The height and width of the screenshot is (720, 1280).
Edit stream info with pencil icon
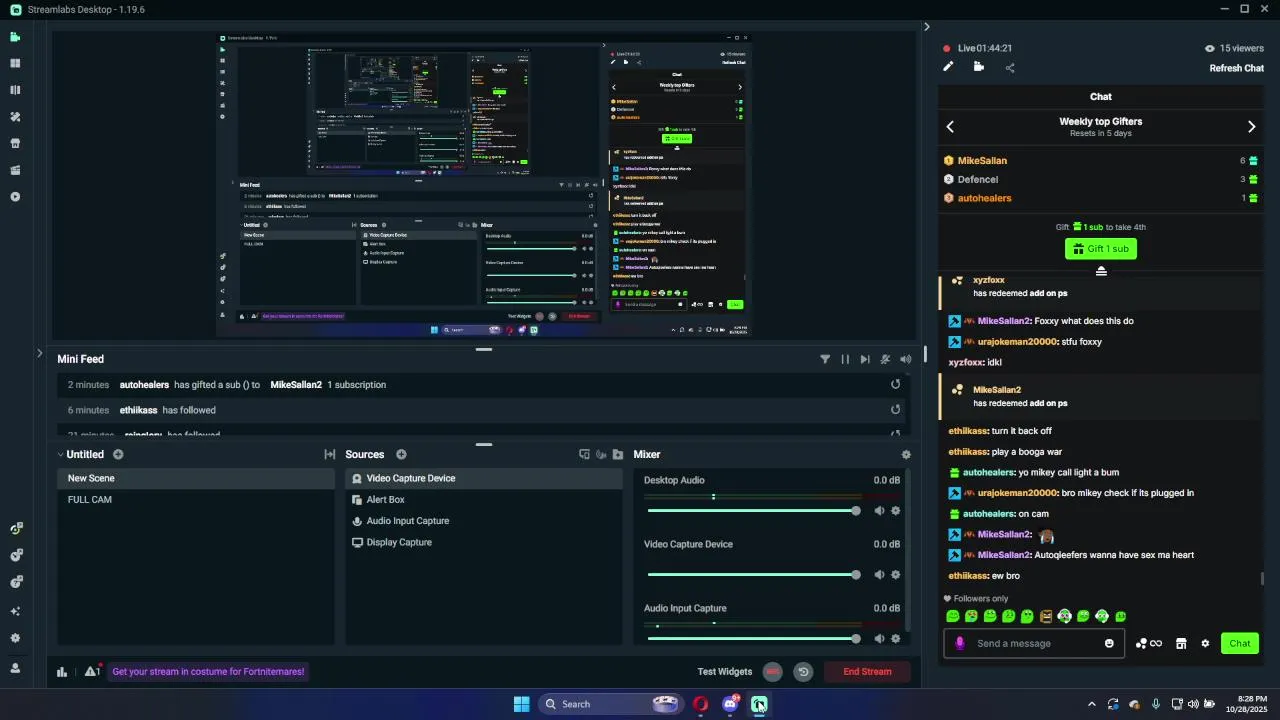click(x=948, y=67)
